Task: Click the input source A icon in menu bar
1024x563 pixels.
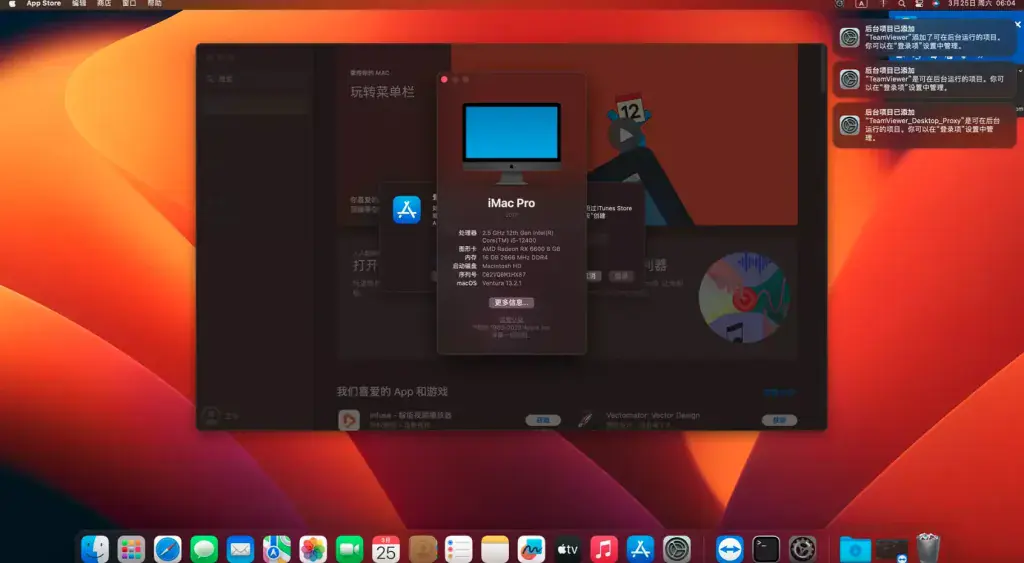Action: [x=861, y=3]
